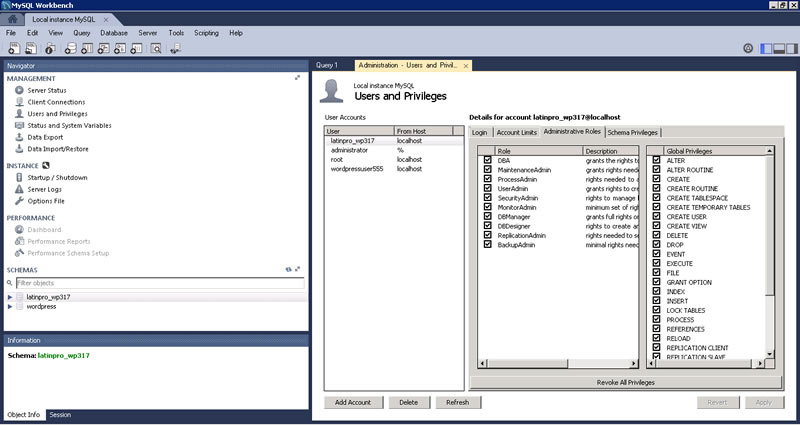Viewport: 800px width, 425px height.
Task: Create a new function toolbar icon
Action: 136,48
